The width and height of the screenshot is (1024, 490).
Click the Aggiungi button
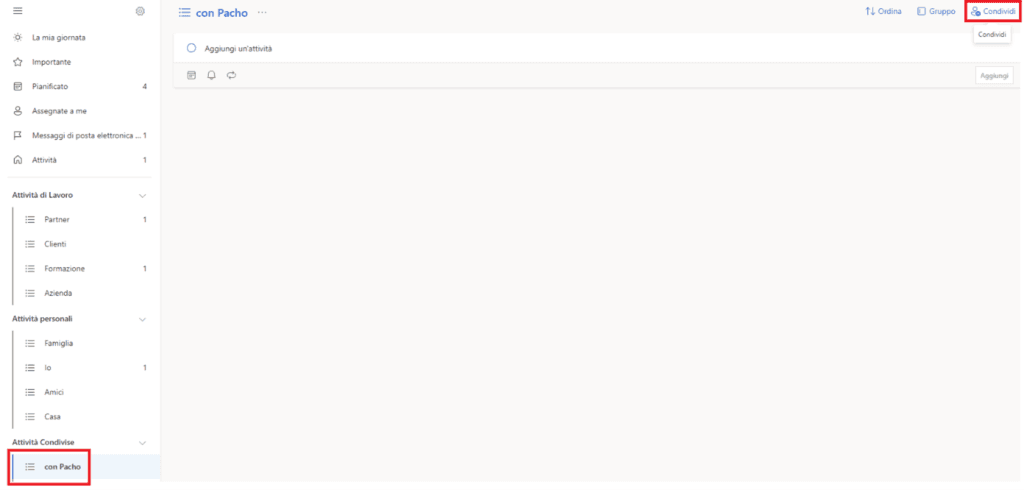point(995,75)
